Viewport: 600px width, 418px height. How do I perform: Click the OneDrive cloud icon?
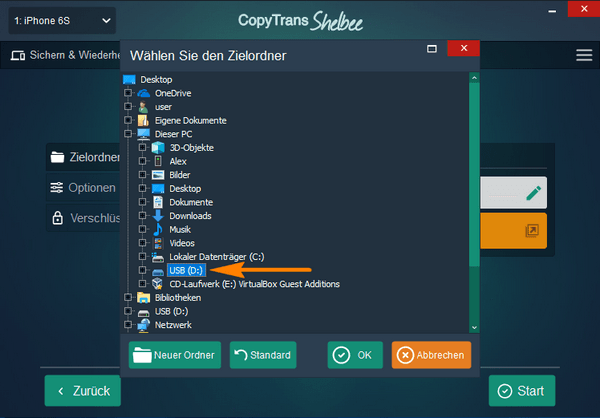point(143,93)
